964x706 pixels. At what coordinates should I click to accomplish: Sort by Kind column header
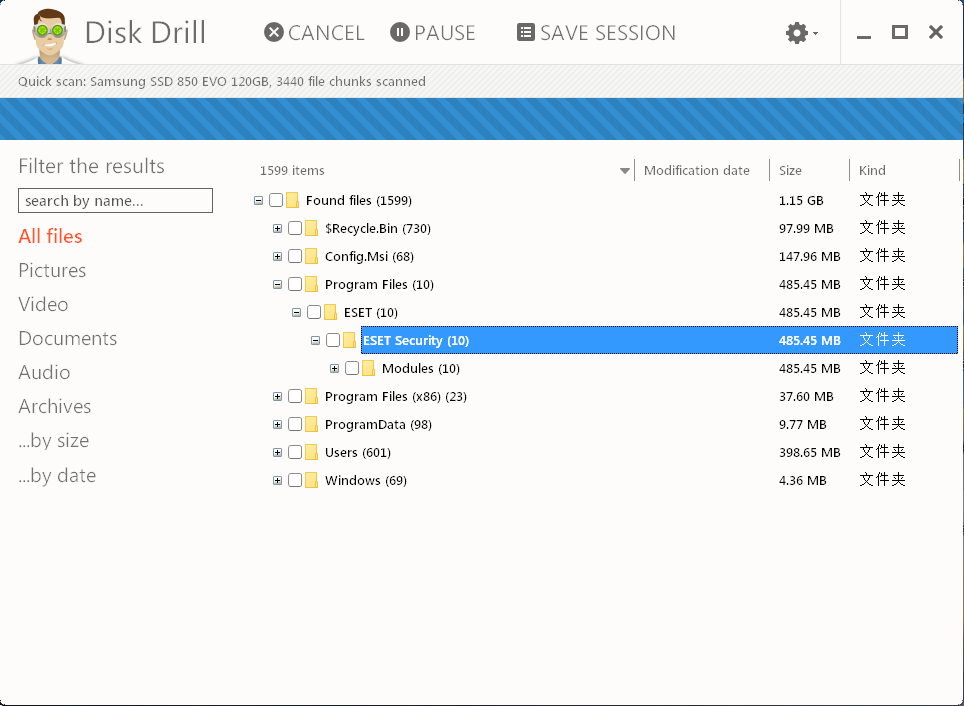point(872,170)
